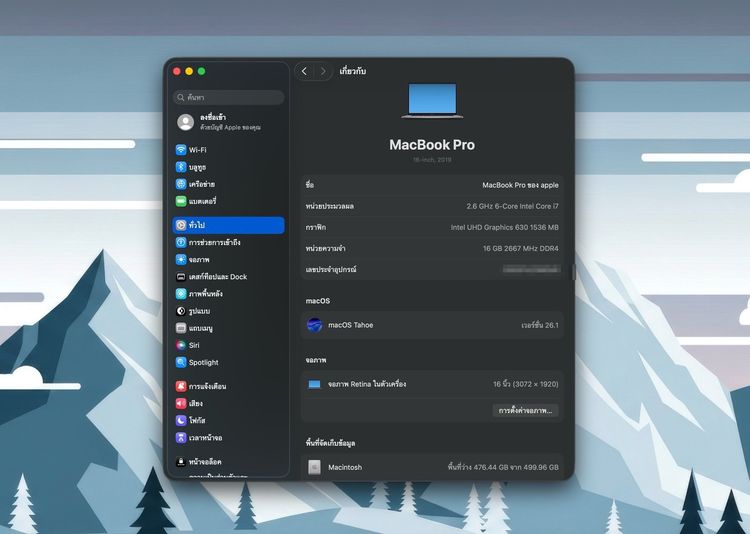Select the Desktop & Dock label
750x534 pixels.
click(218, 277)
